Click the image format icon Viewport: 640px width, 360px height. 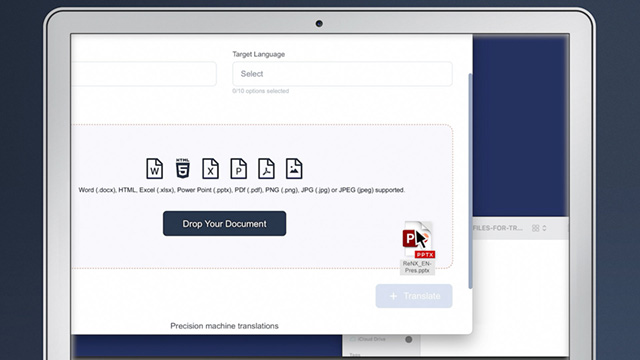point(294,169)
